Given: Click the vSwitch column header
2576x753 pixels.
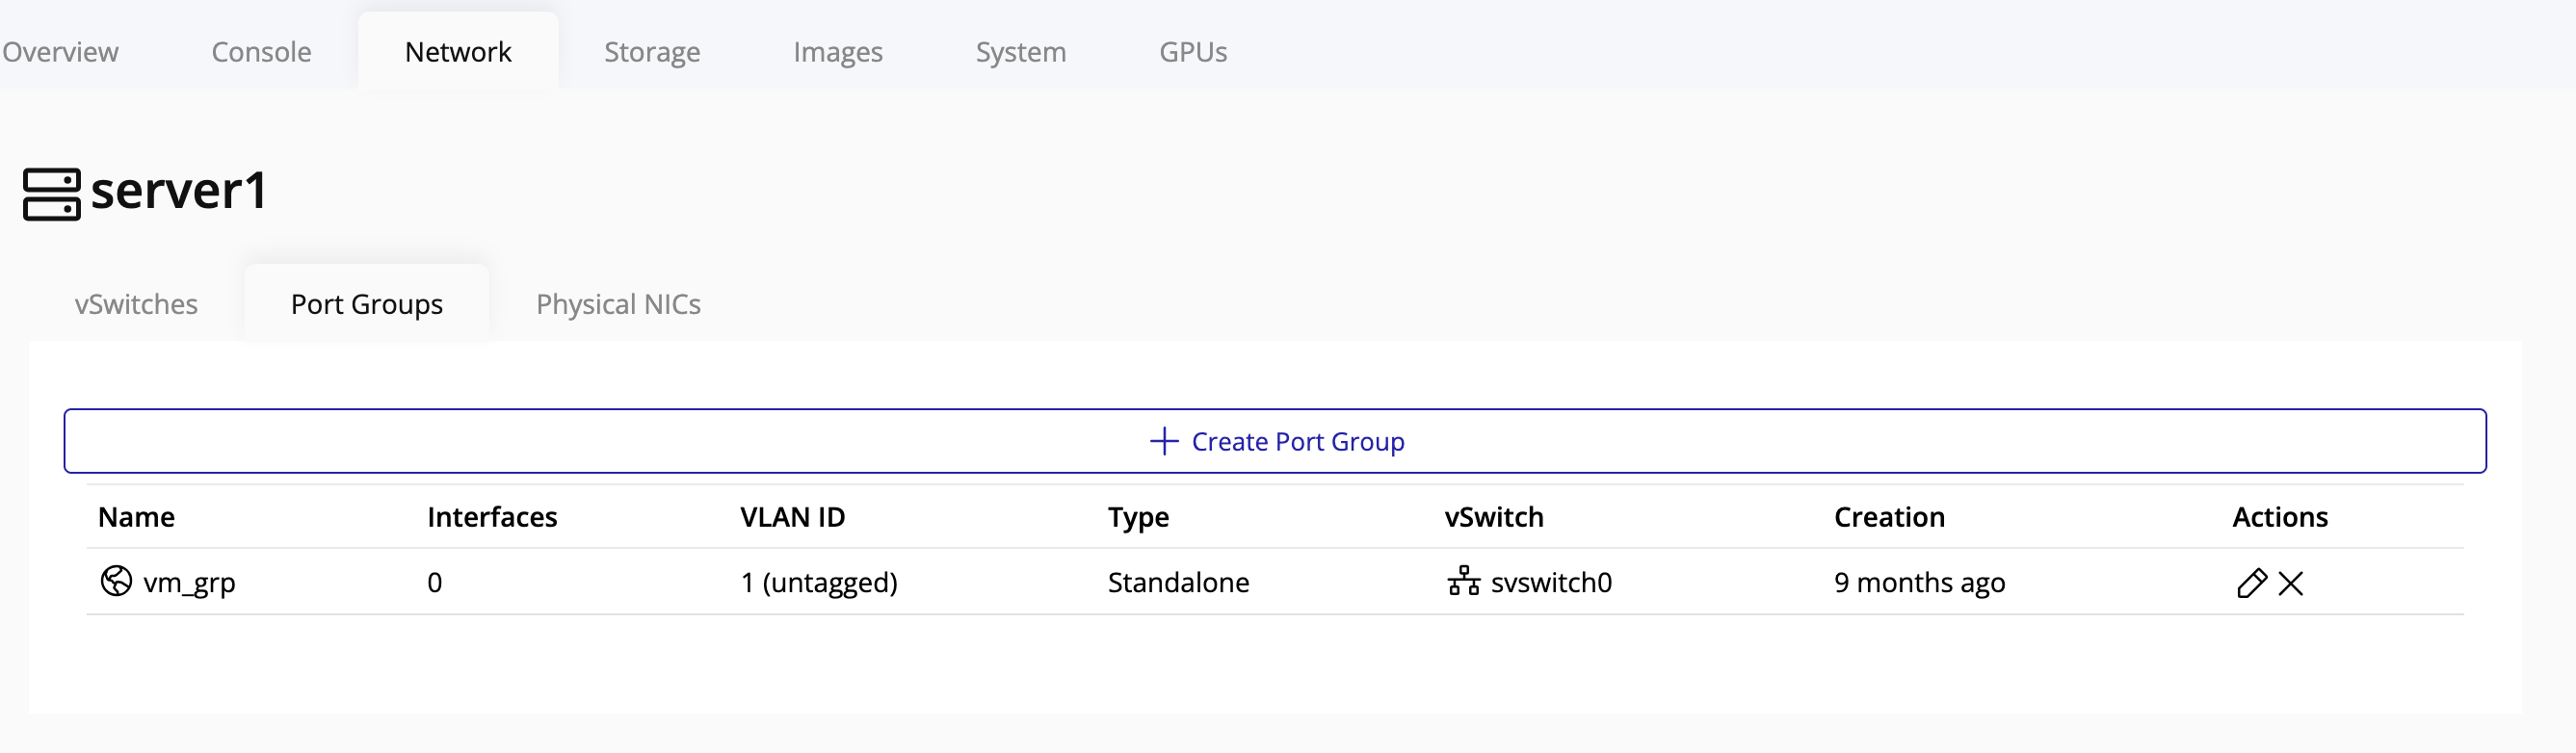Looking at the screenshot, I should click(1494, 517).
